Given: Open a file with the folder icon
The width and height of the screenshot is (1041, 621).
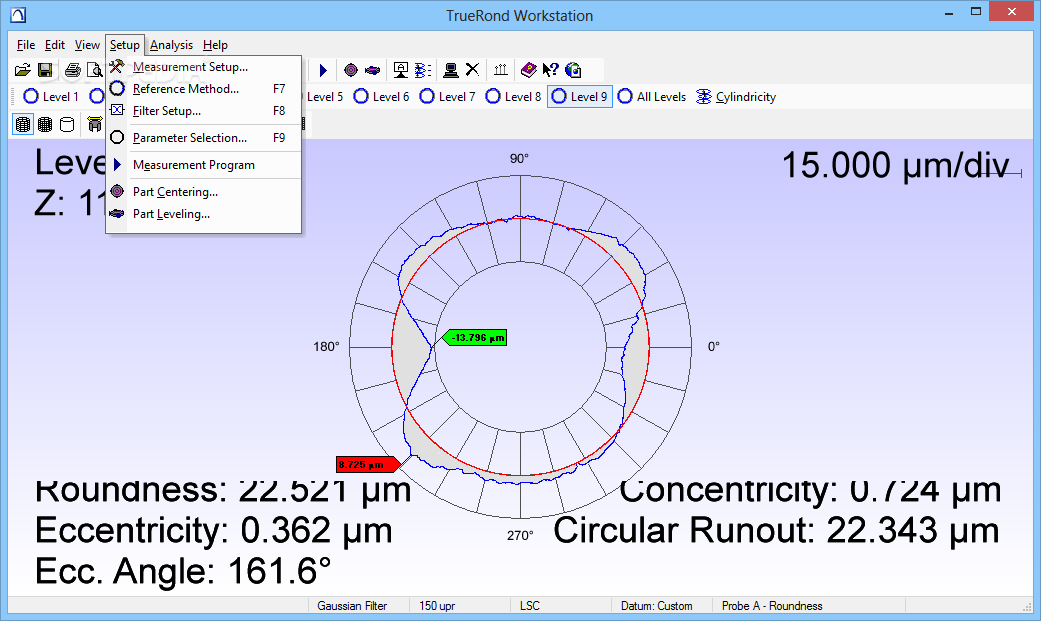Looking at the screenshot, I should (23, 70).
